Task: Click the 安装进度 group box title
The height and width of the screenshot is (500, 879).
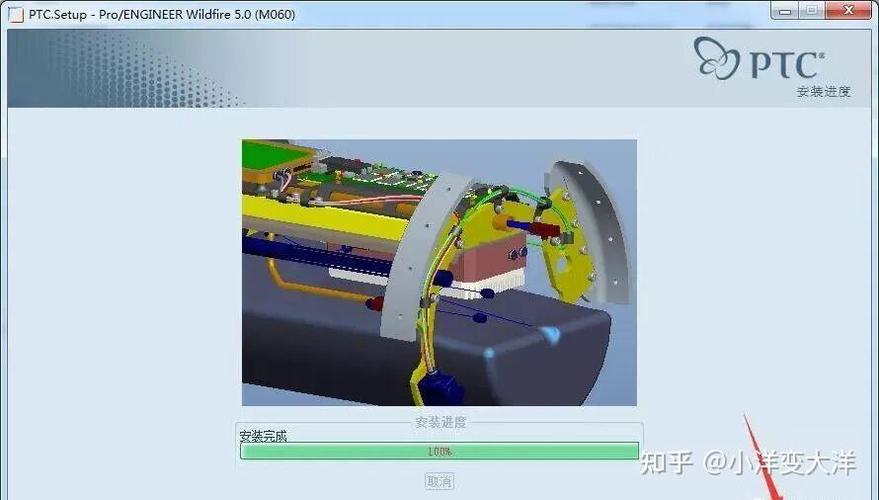Action: pos(441,422)
